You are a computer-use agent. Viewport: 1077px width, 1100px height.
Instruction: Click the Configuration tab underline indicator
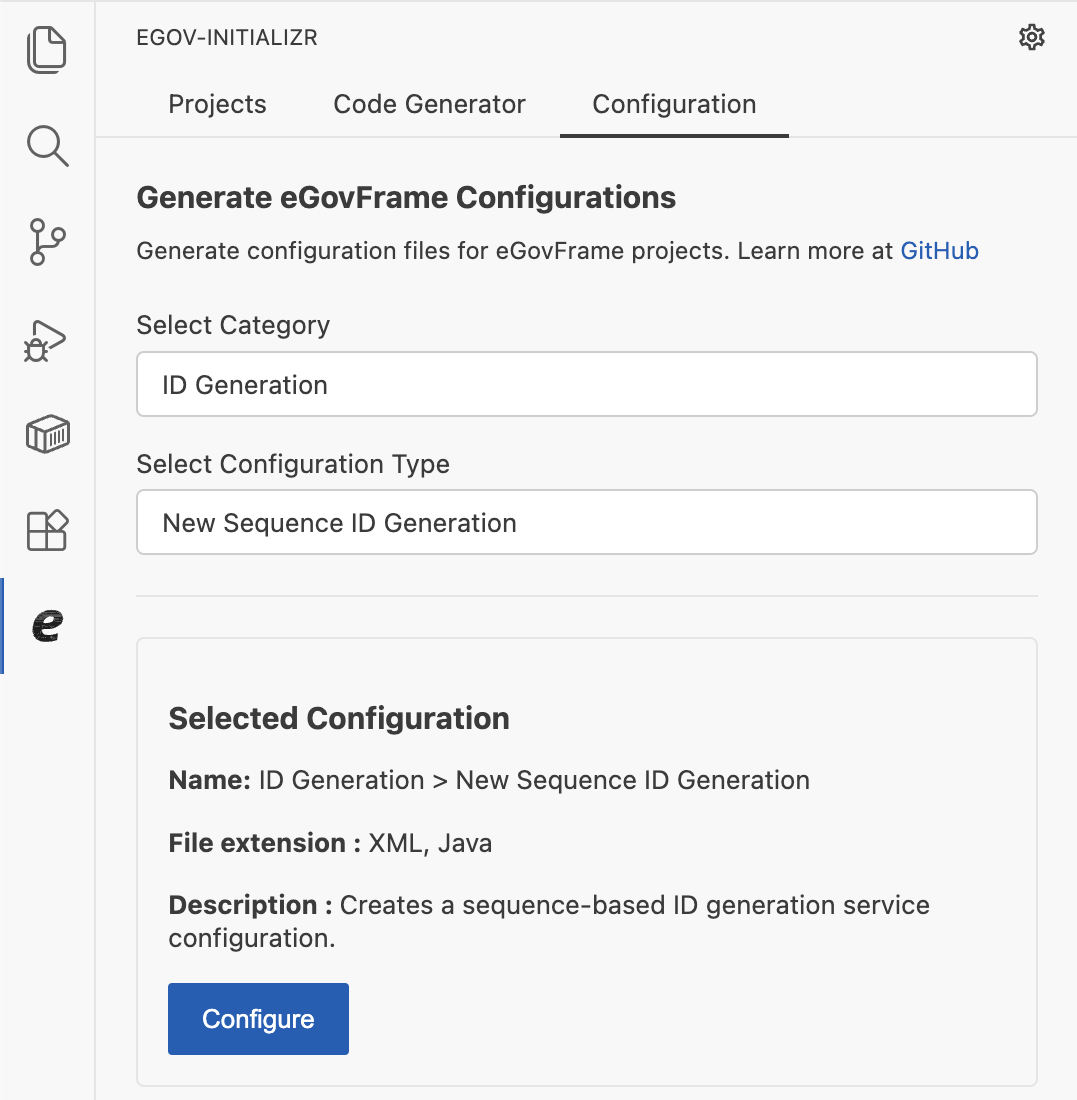coord(673,131)
